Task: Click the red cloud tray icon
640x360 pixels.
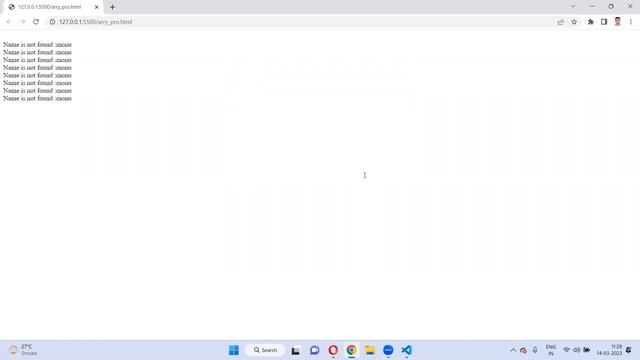Action: point(523,350)
